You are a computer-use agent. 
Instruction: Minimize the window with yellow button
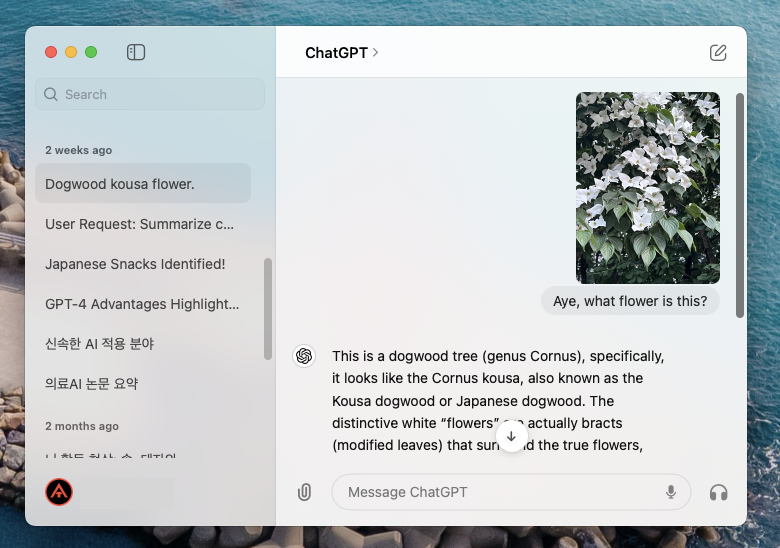[x=71, y=52]
